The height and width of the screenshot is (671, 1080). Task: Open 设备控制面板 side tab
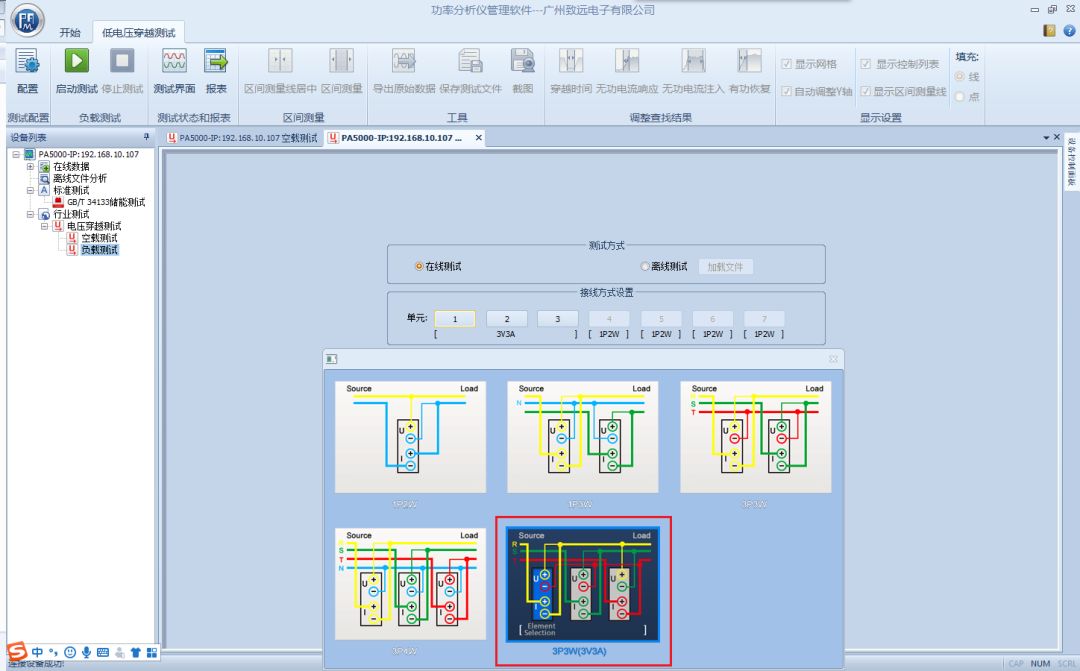[1072, 163]
